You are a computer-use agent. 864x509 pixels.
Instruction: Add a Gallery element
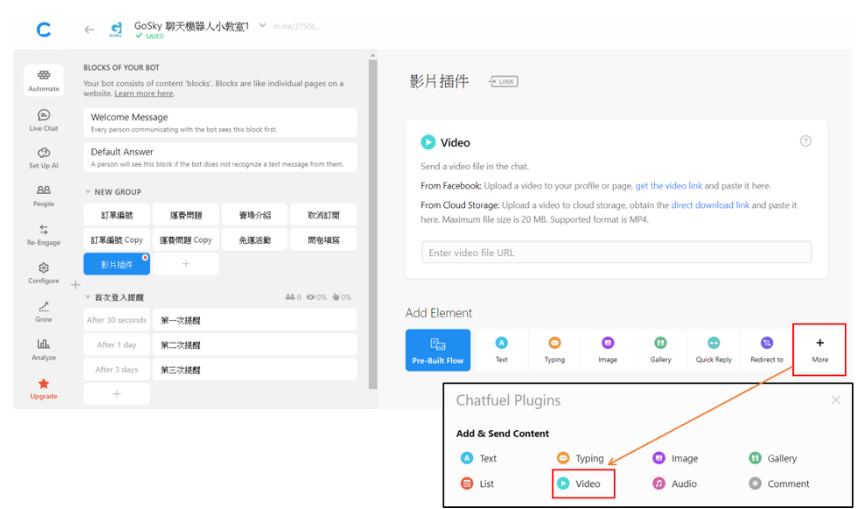tap(660, 350)
